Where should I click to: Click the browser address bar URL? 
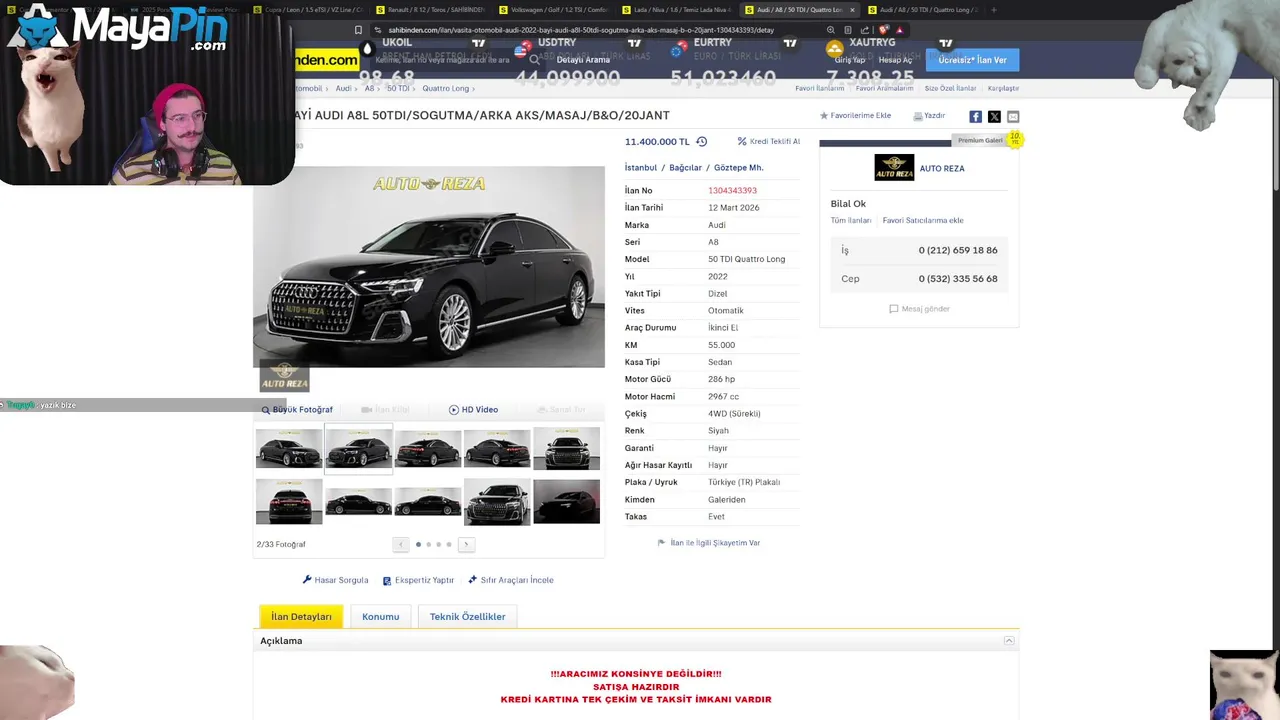(580, 30)
